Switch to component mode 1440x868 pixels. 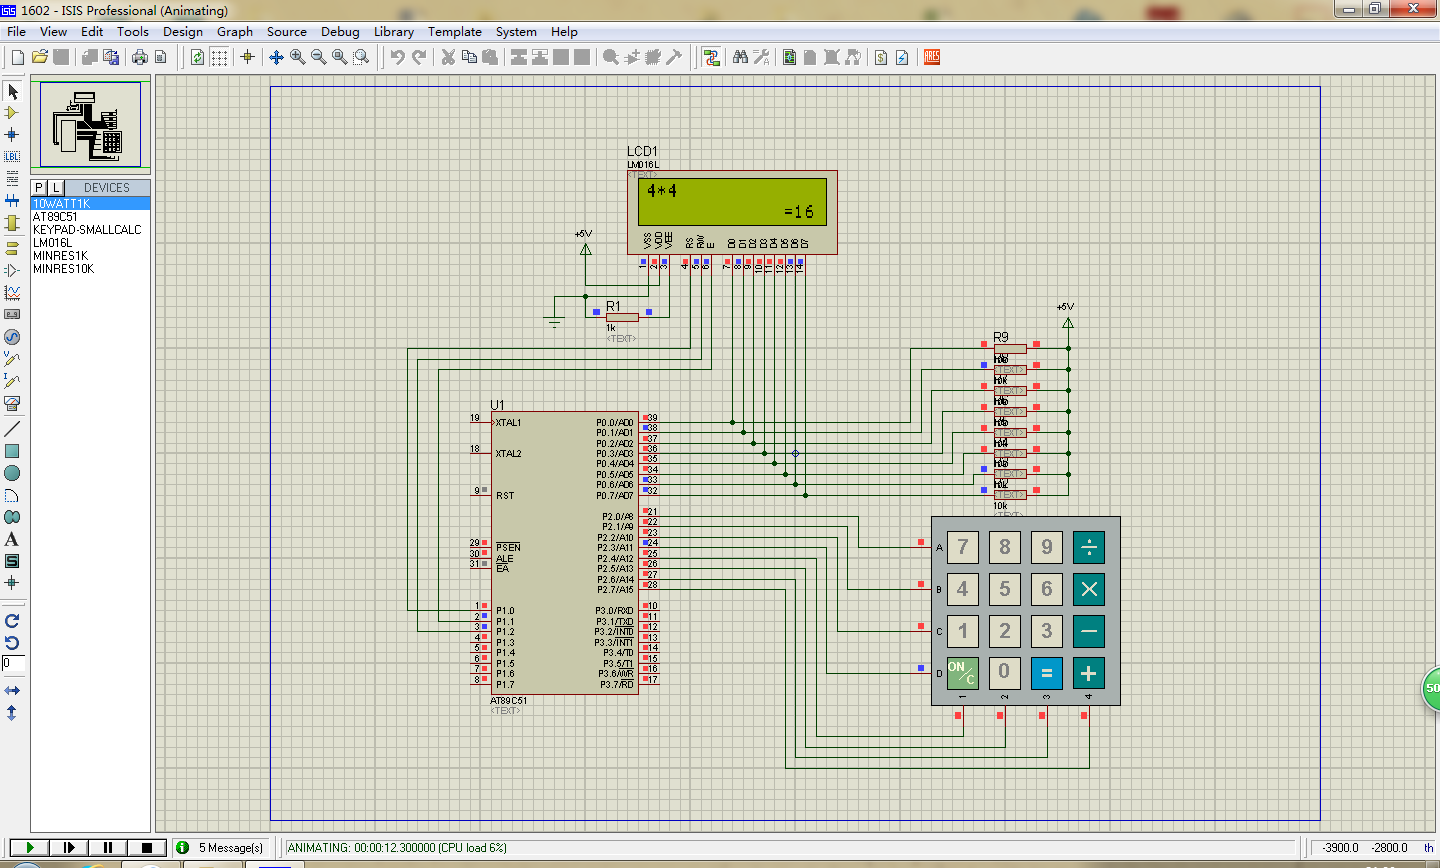click(x=12, y=113)
